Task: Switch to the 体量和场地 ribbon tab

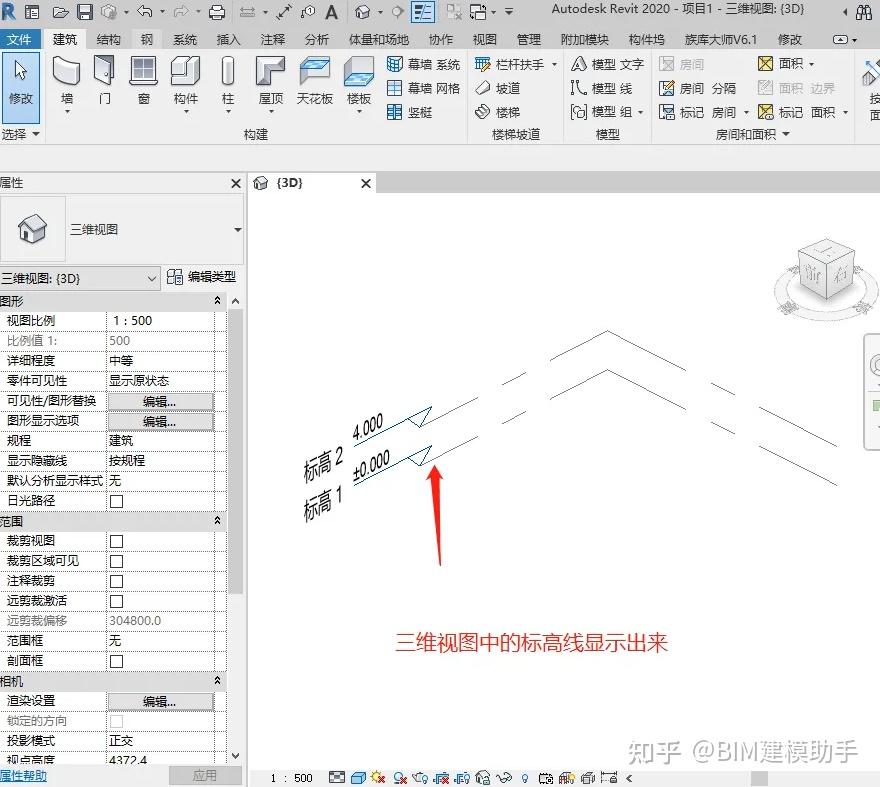Action: click(x=378, y=39)
